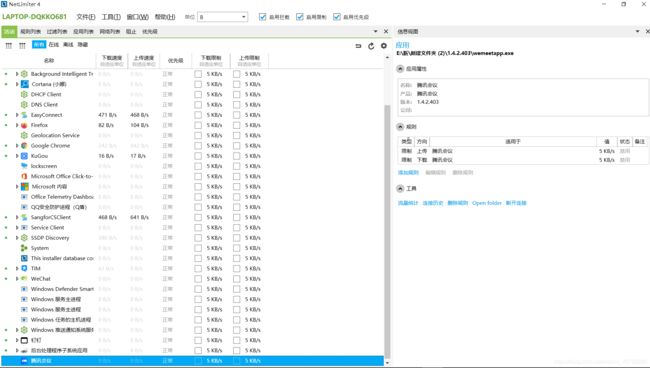This screenshot has width=650, height=368.
Task: Click the Service Client row icon
Action: click(x=24, y=228)
